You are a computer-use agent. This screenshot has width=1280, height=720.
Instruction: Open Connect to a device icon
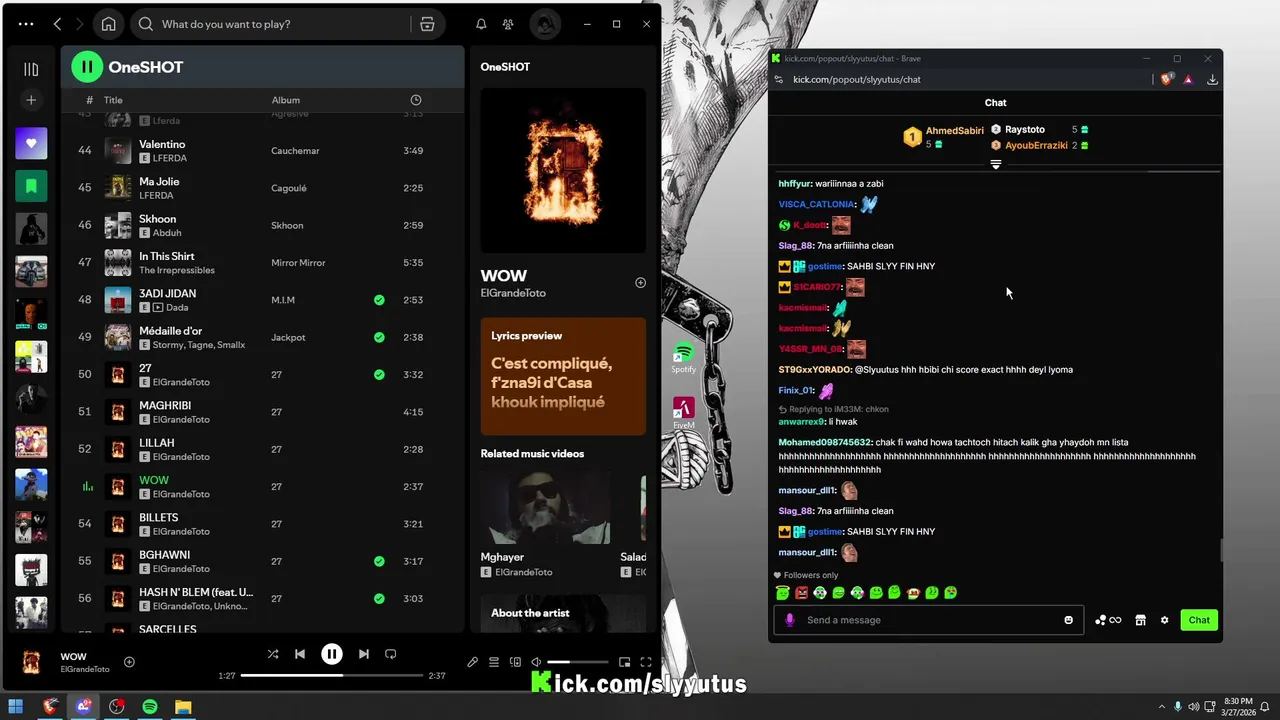coord(515,662)
